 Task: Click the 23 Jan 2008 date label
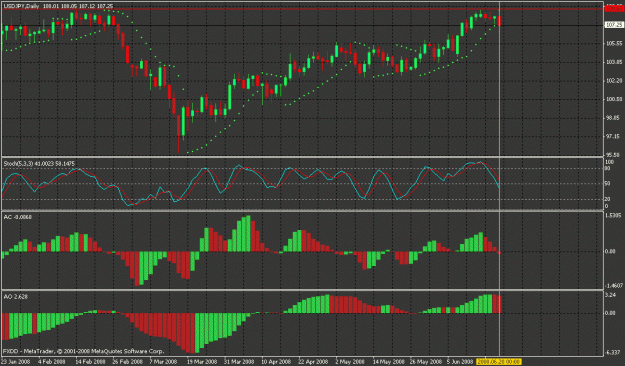pos(16,362)
